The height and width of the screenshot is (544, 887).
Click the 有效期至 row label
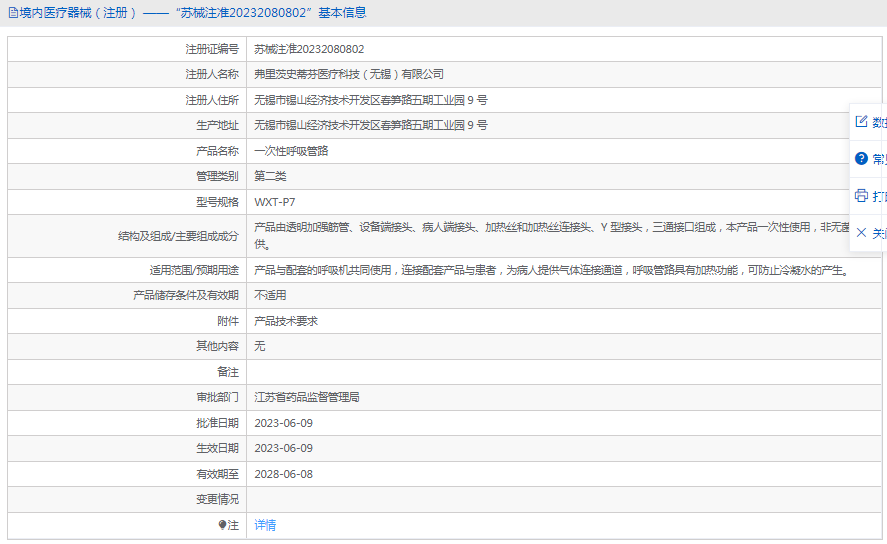pyautogui.click(x=217, y=474)
